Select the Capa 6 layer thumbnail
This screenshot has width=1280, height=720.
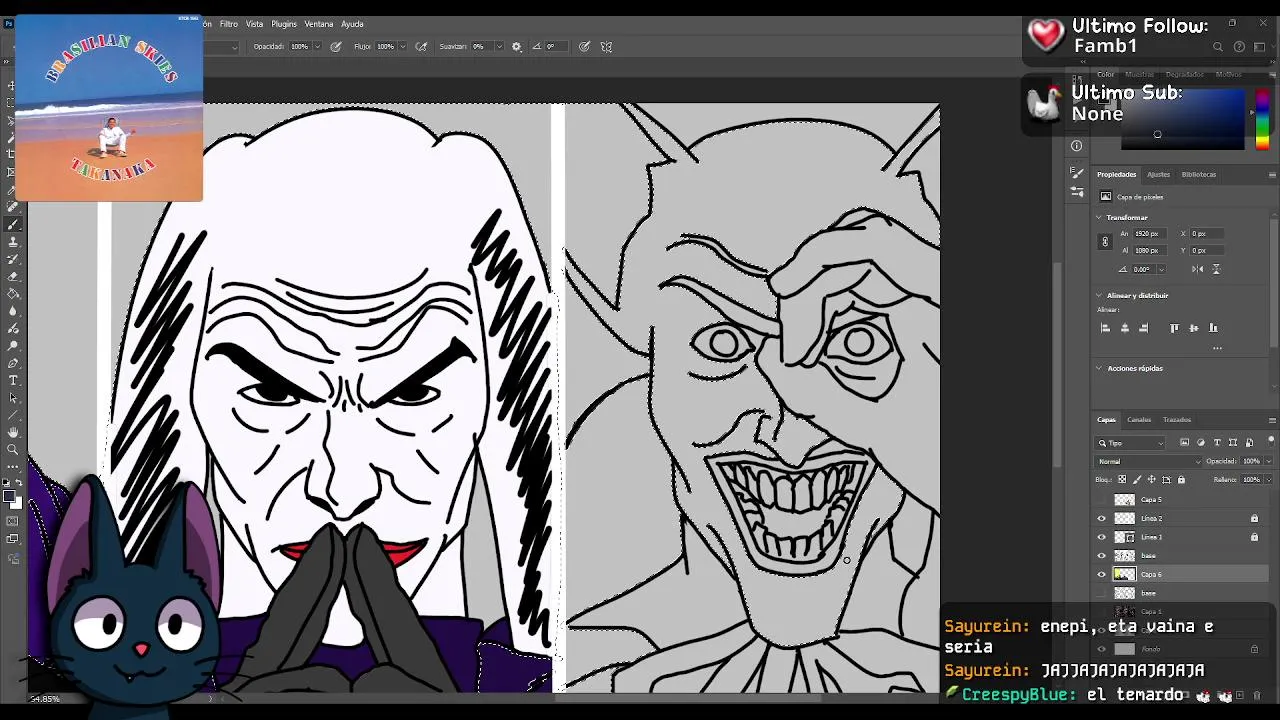pyautogui.click(x=1125, y=574)
